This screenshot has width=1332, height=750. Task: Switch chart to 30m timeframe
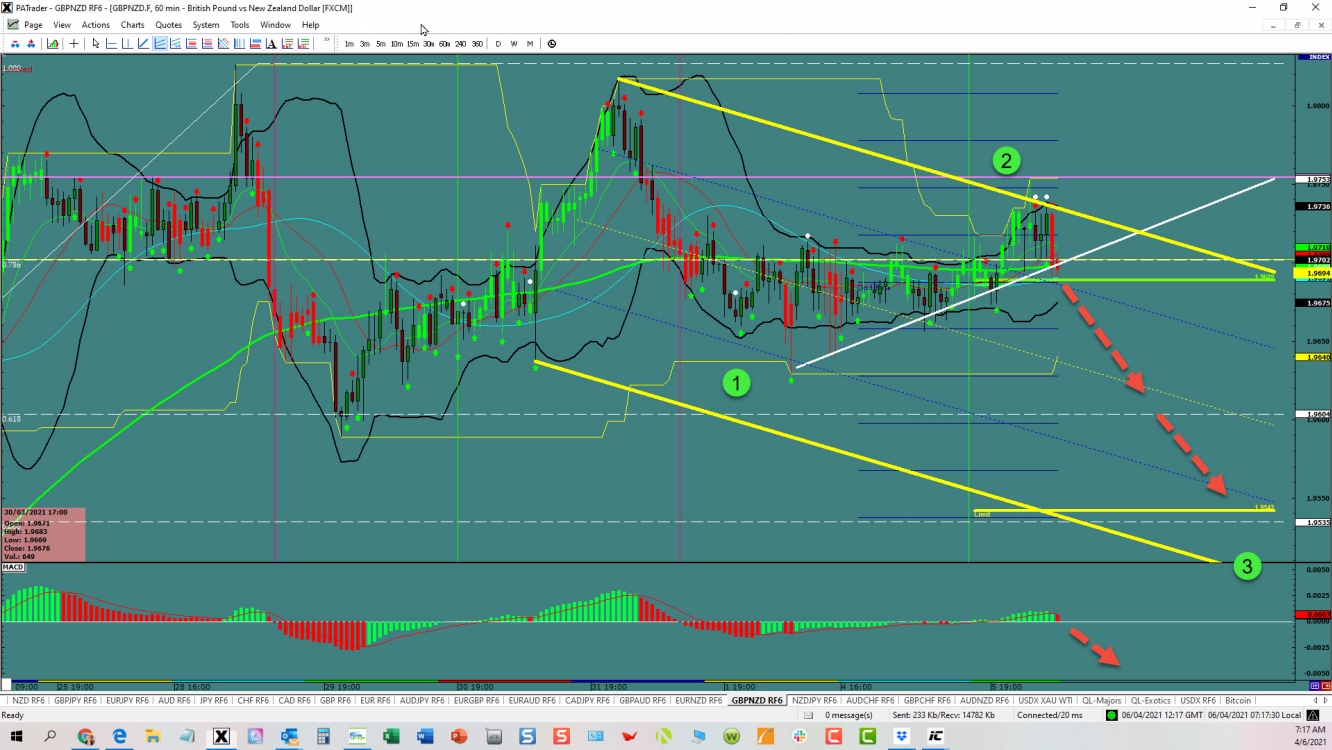(429, 44)
